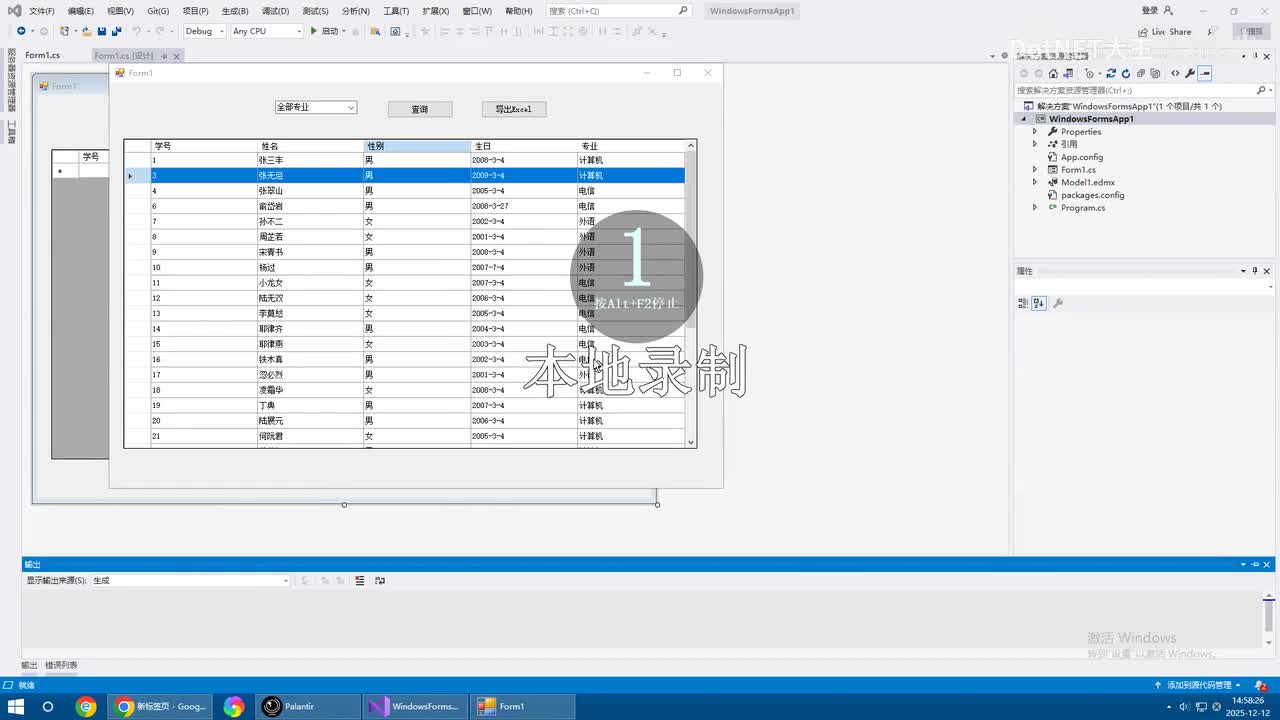Switch to the 错误列表 tab at bottom
This screenshot has height=720, width=1280.
[x=61, y=665]
